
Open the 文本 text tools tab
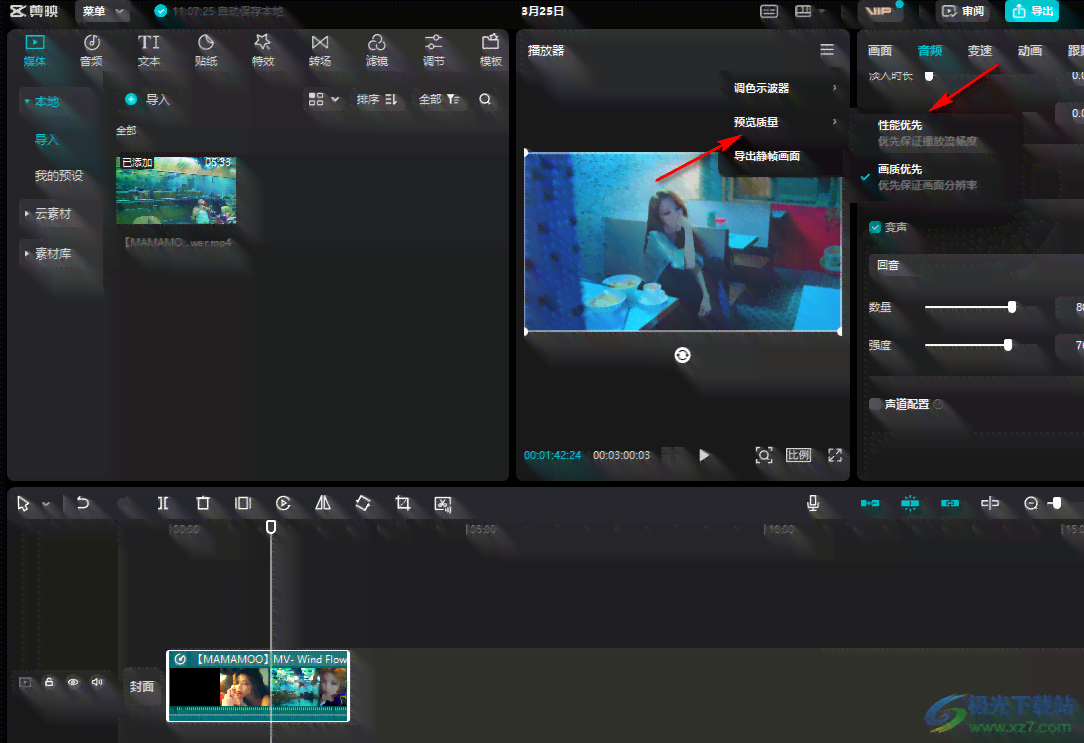tap(149, 51)
